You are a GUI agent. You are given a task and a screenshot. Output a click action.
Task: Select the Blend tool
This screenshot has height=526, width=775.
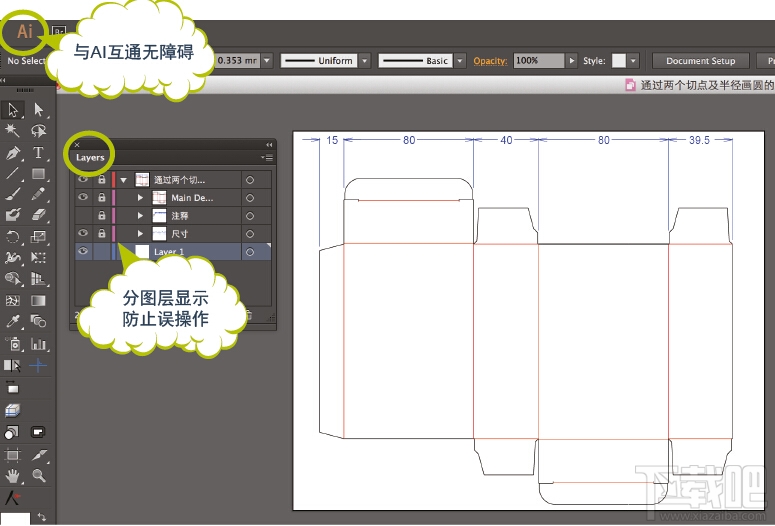(x=38, y=321)
